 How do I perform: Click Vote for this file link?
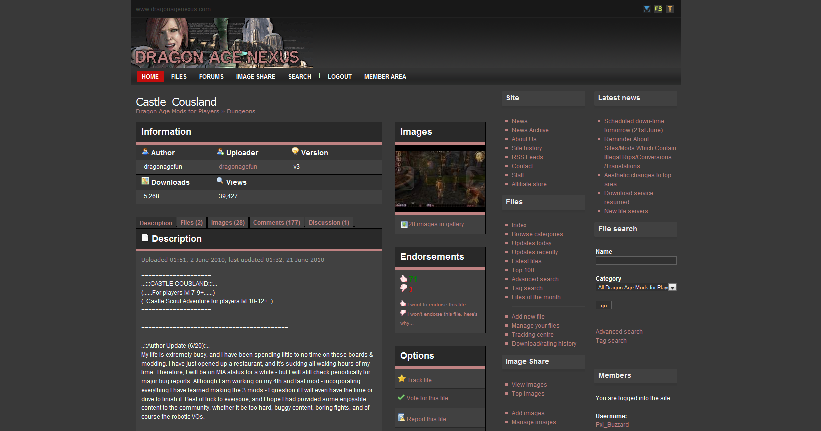pos(428,398)
